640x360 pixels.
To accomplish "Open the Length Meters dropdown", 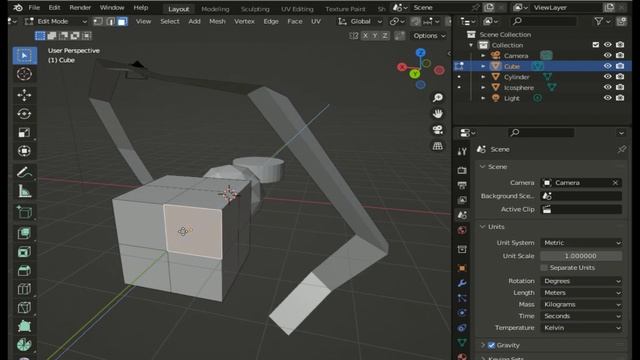I will coord(581,293).
